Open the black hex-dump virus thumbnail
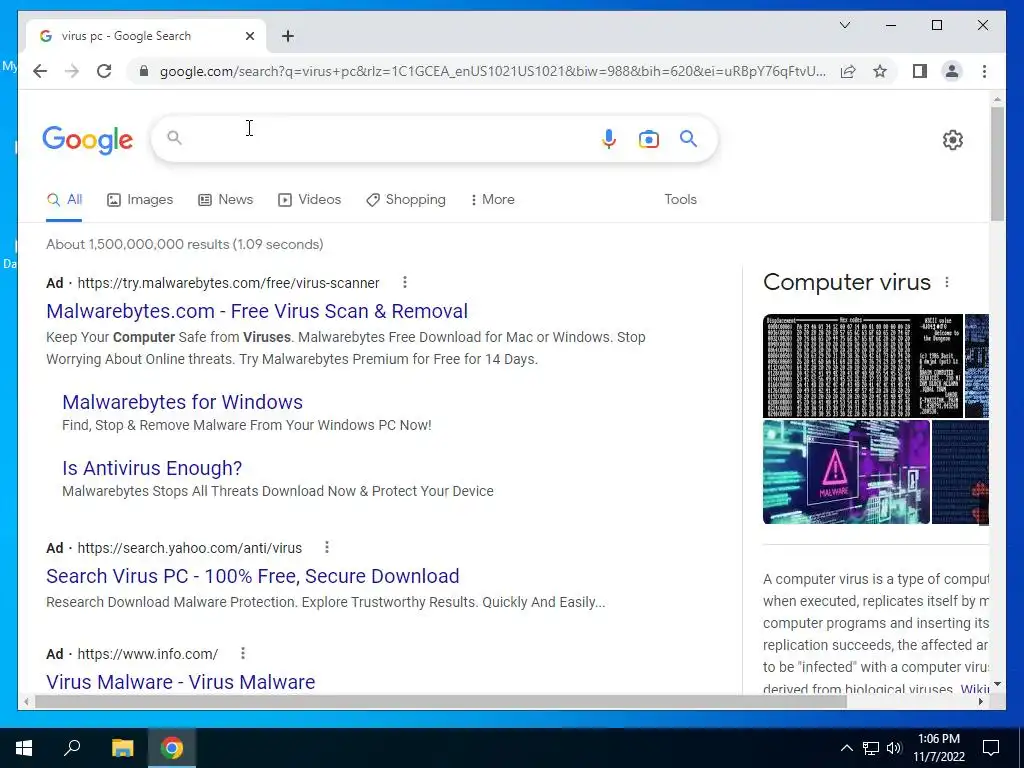 (863, 366)
